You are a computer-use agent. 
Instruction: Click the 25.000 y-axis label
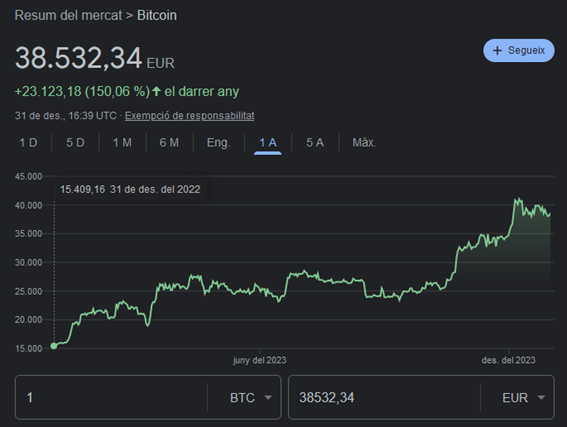point(29,291)
